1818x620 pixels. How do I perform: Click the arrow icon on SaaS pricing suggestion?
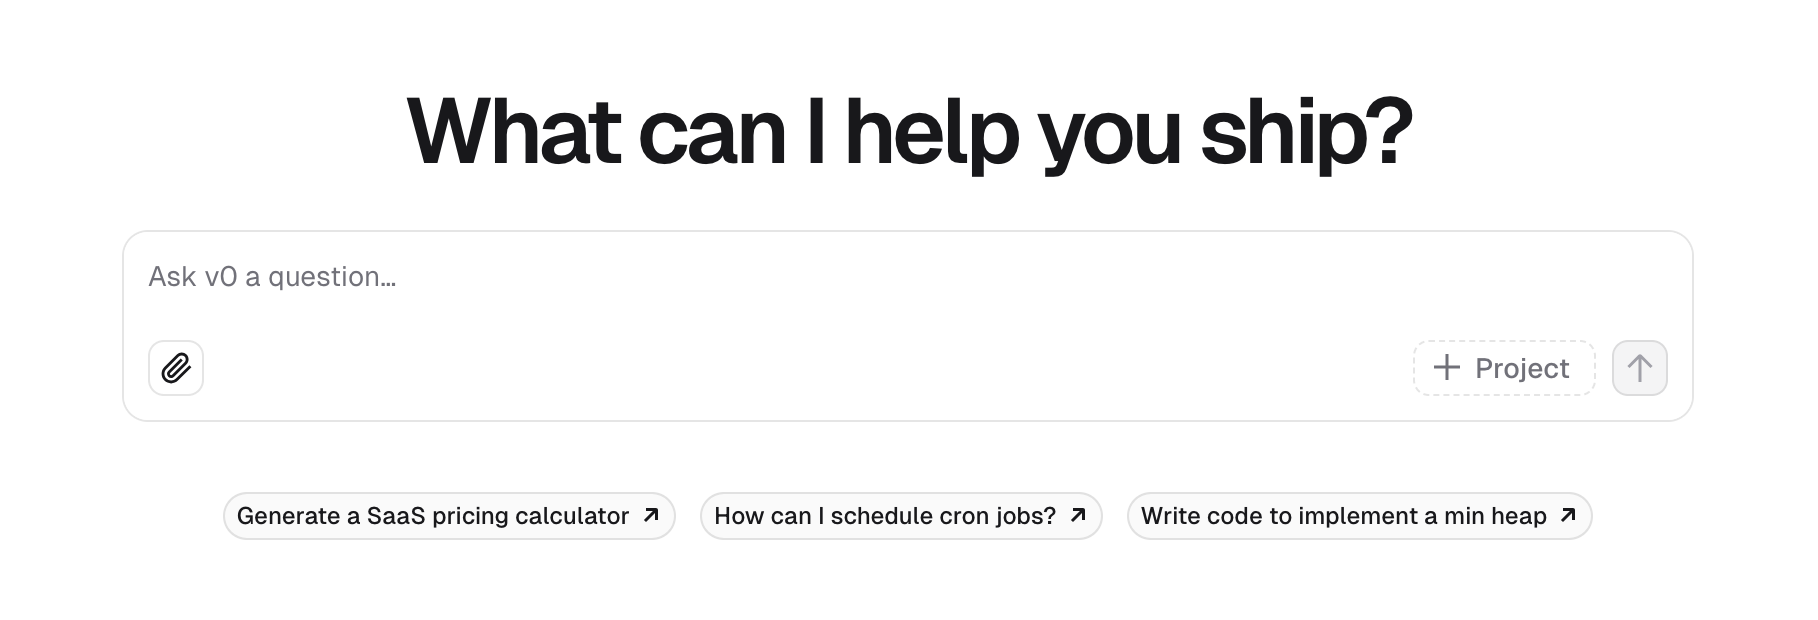pos(651,515)
